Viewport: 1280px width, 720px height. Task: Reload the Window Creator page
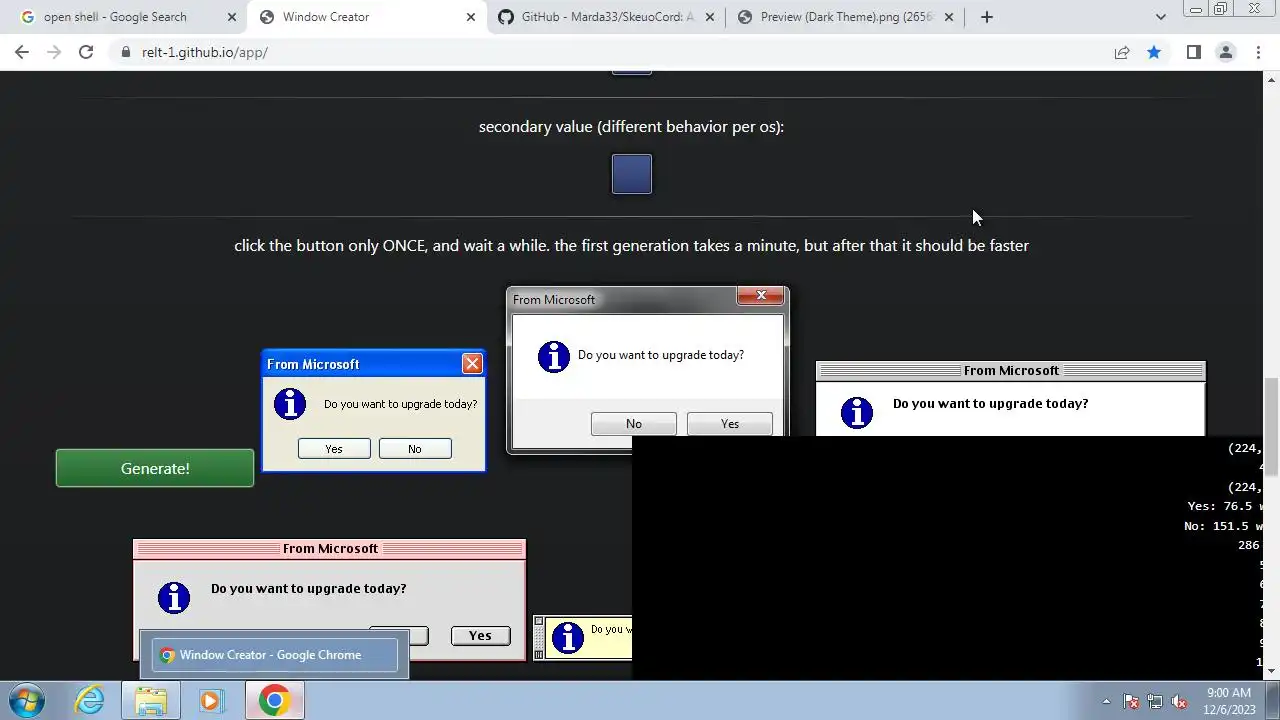coord(86,52)
